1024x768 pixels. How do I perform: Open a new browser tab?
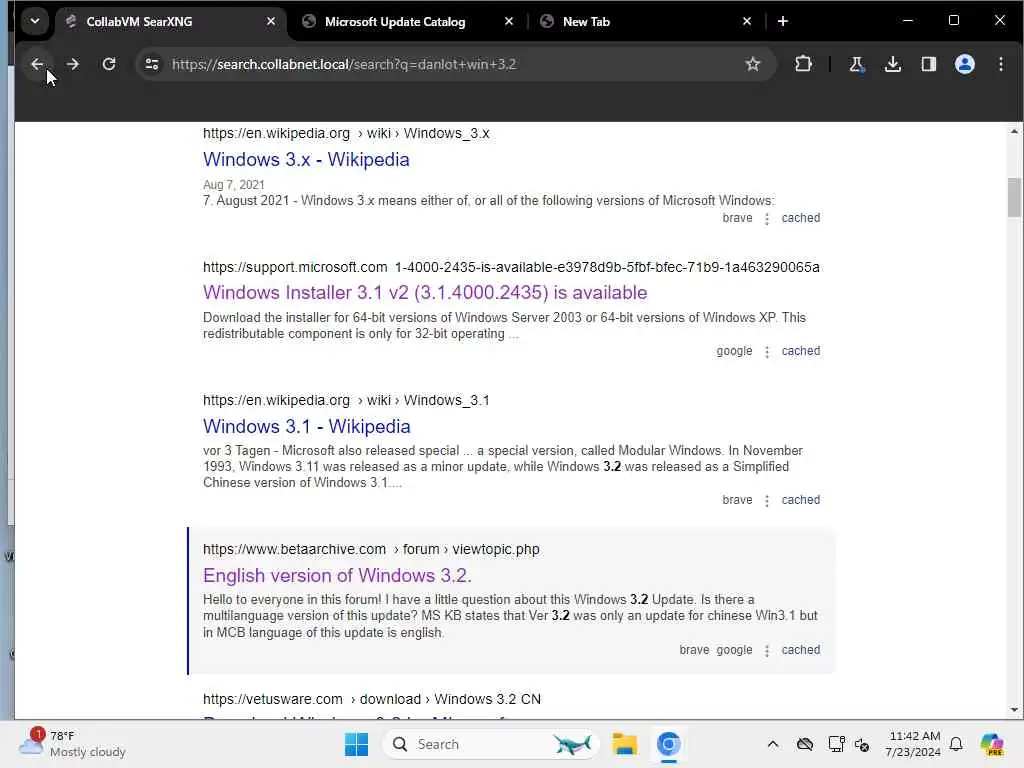783,22
